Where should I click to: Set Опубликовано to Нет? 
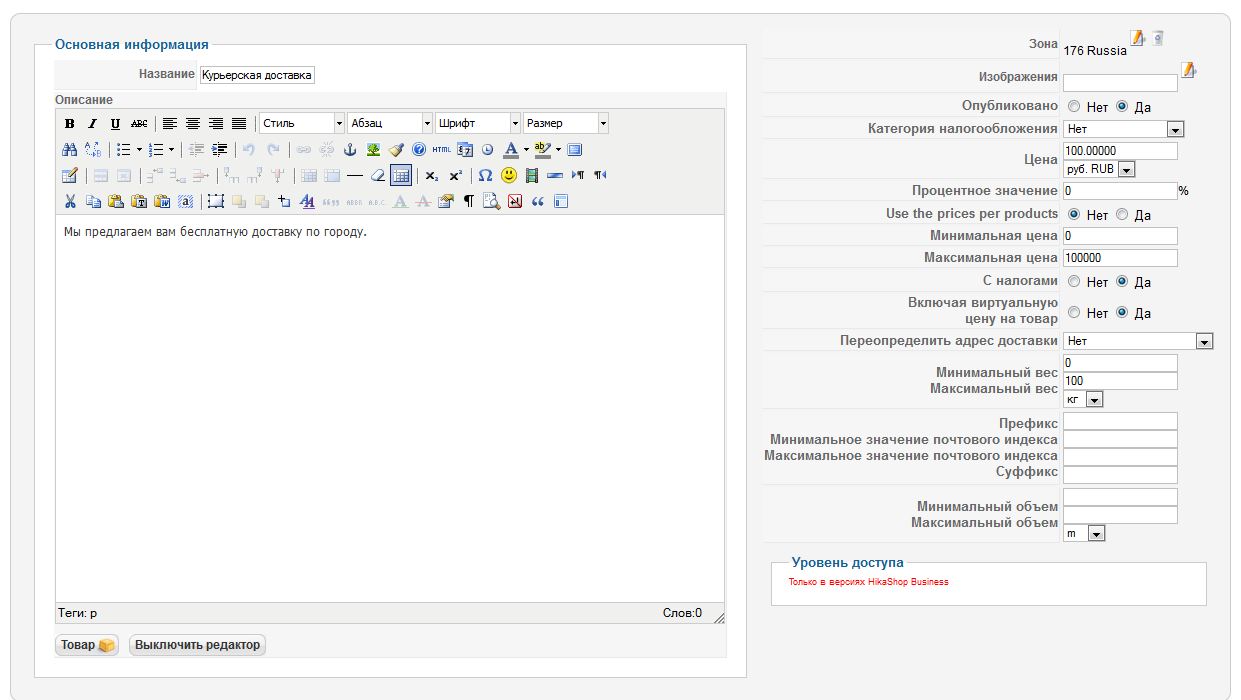coord(1074,106)
